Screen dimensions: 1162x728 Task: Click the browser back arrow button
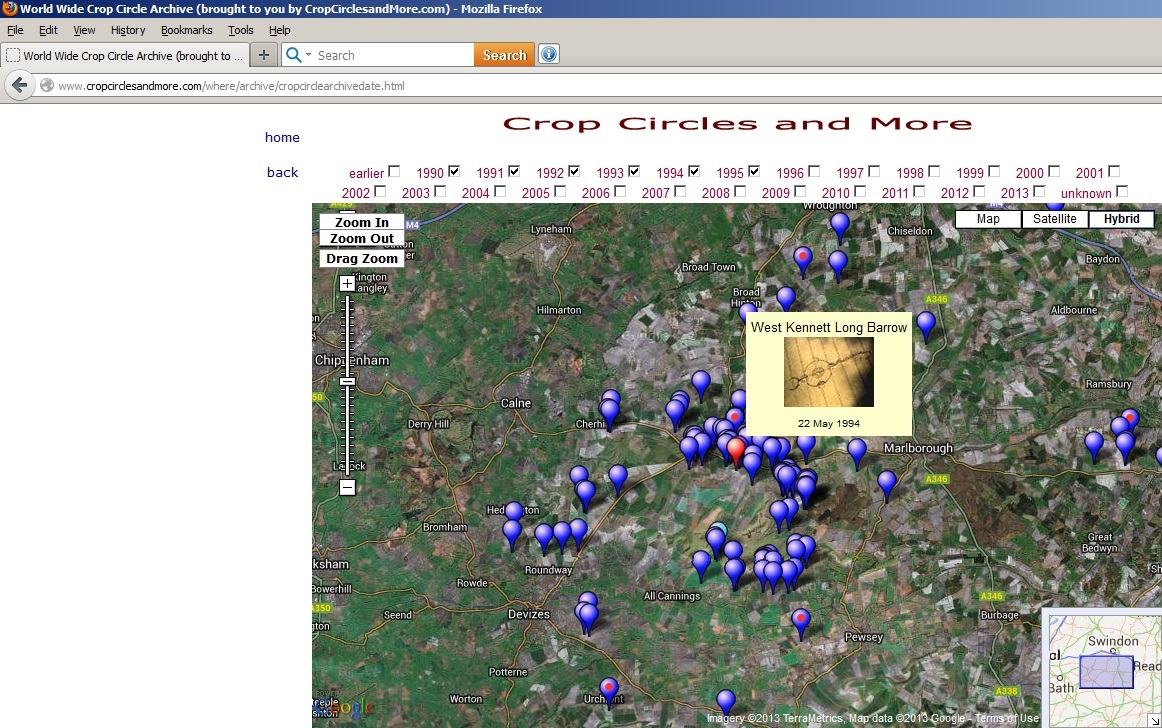19,86
